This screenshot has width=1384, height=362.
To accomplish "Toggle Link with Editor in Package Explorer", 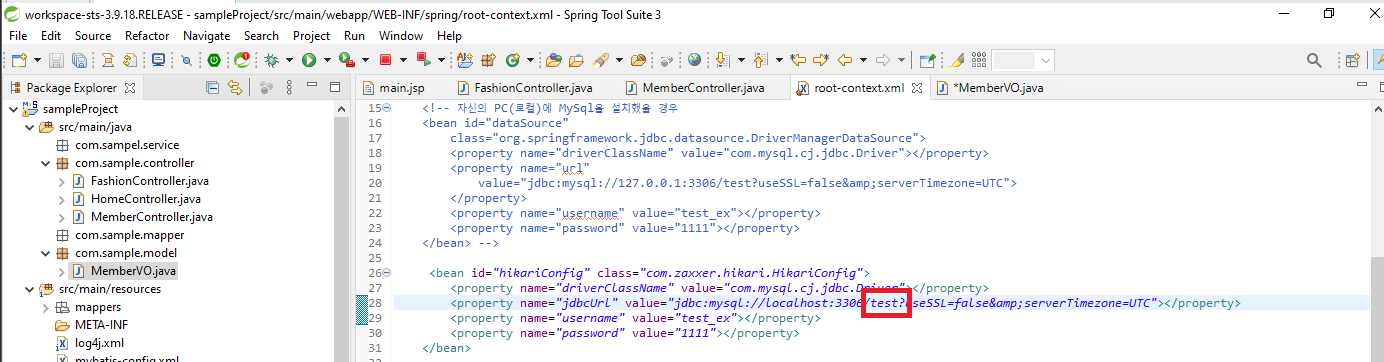I will (236, 88).
